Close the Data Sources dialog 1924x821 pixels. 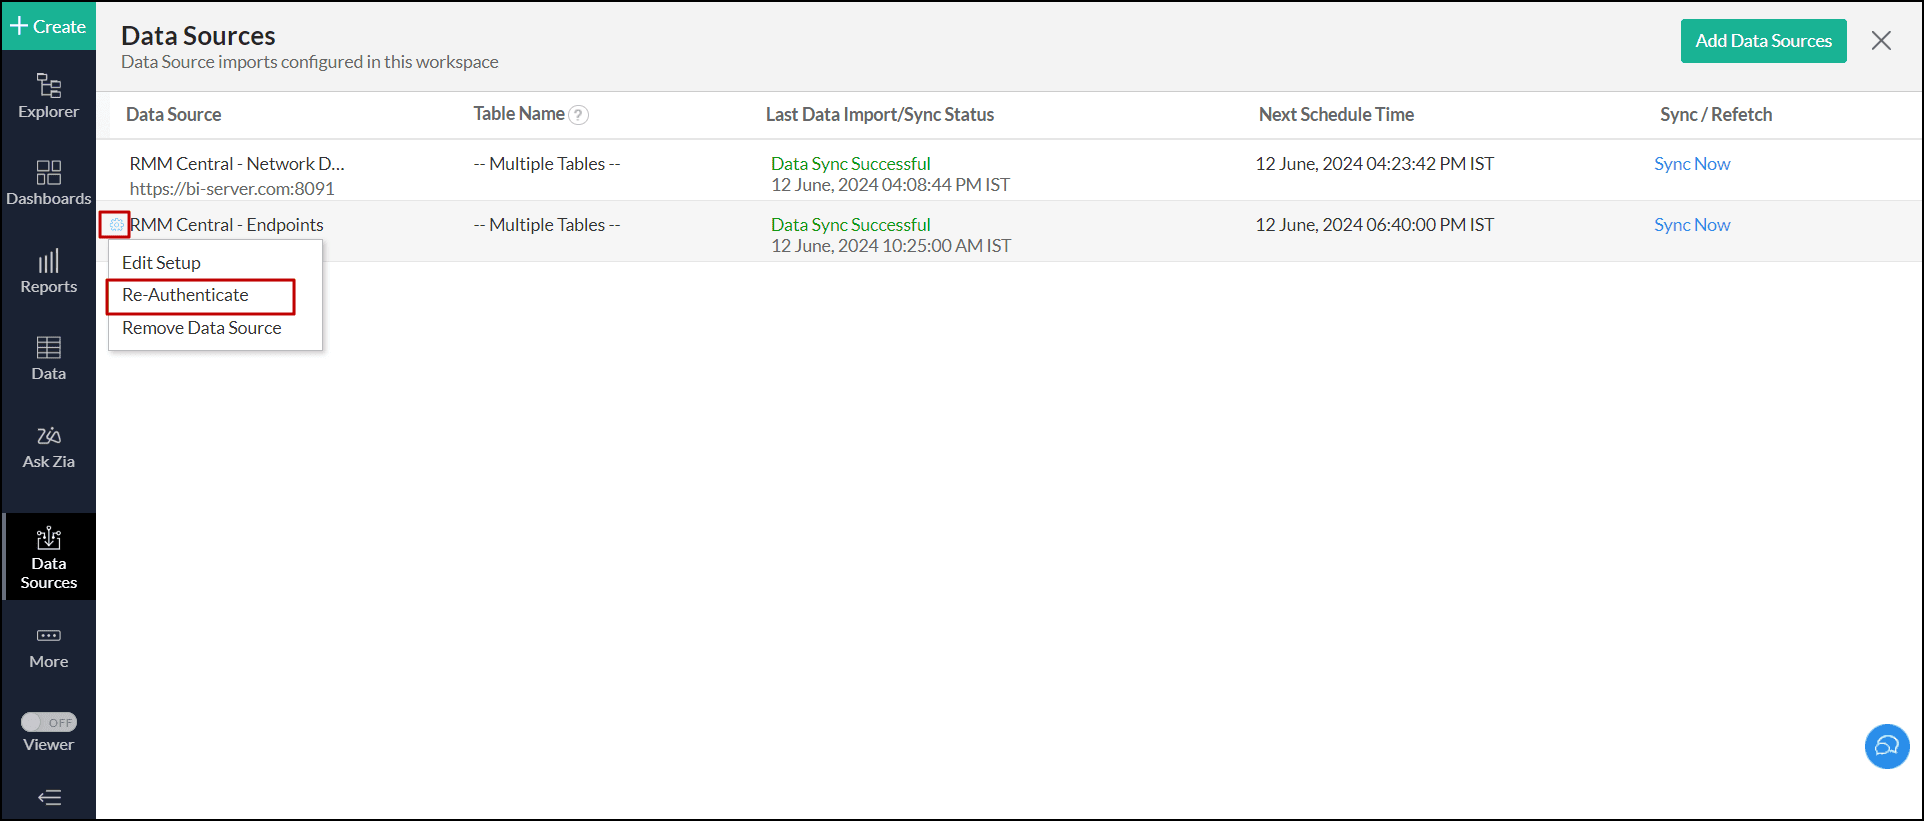pos(1881,41)
